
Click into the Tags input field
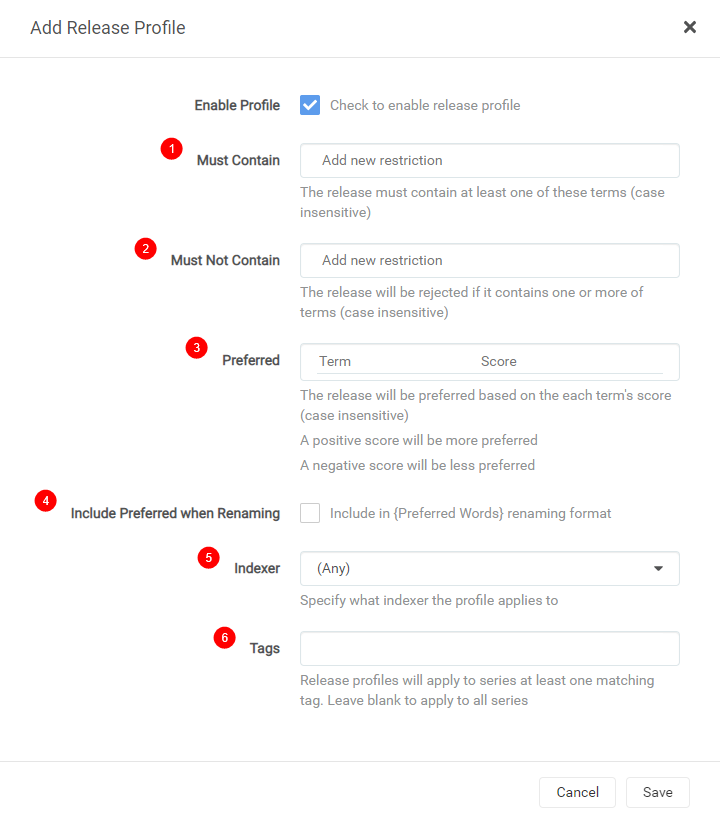click(x=490, y=649)
